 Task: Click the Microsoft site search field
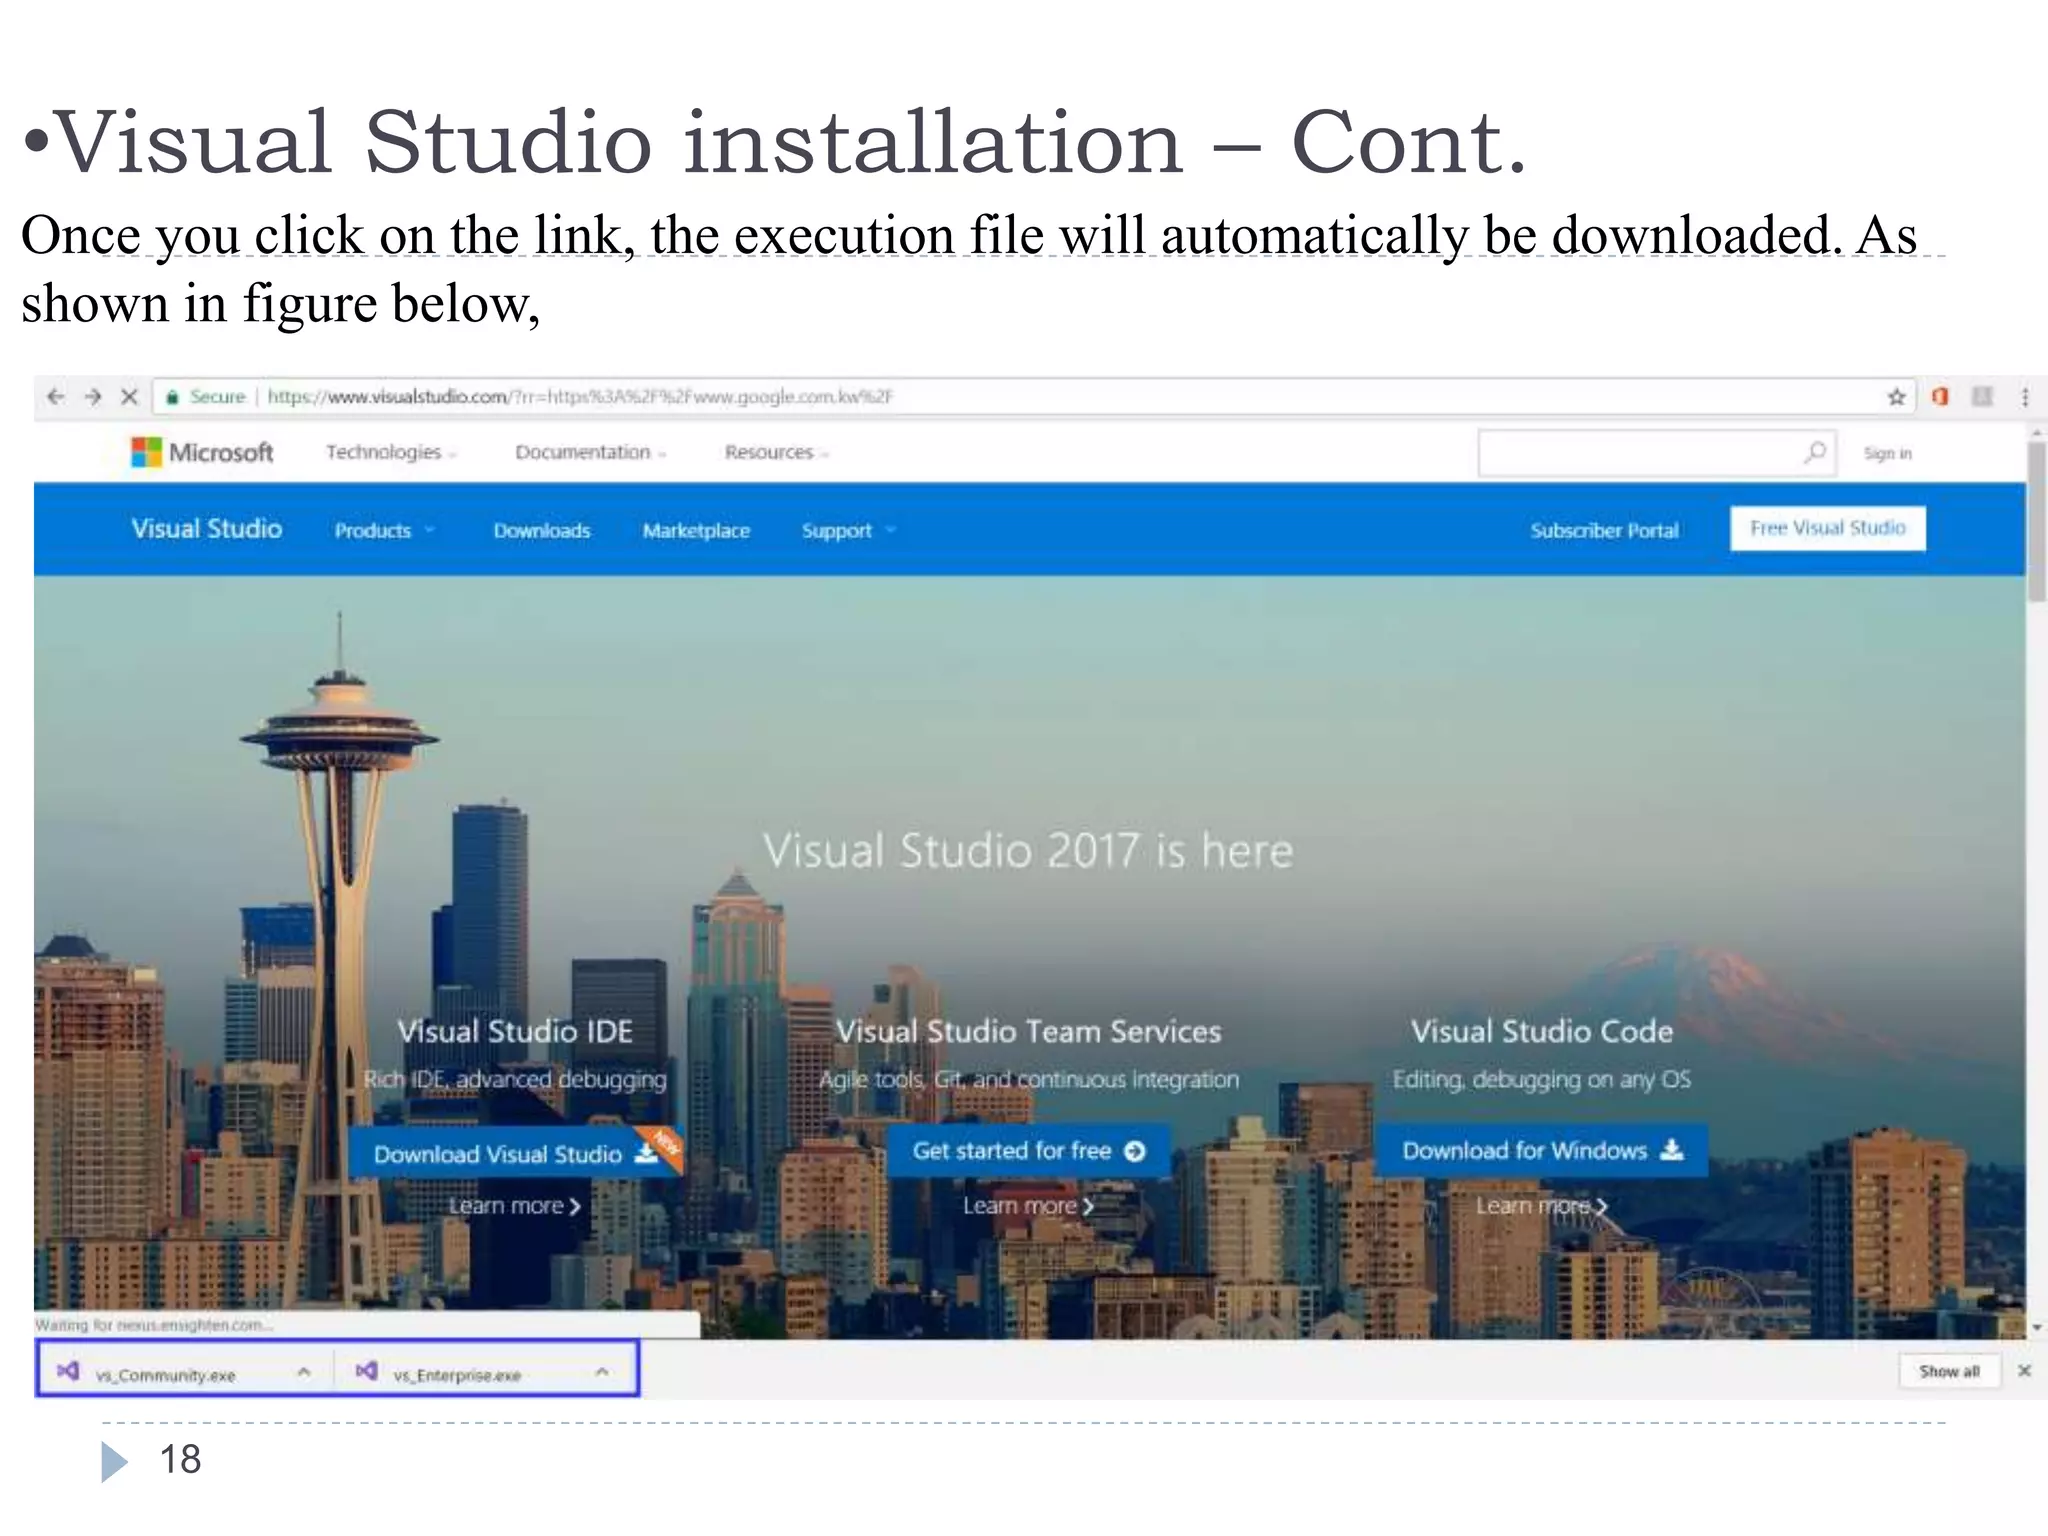[x=1640, y=453]
